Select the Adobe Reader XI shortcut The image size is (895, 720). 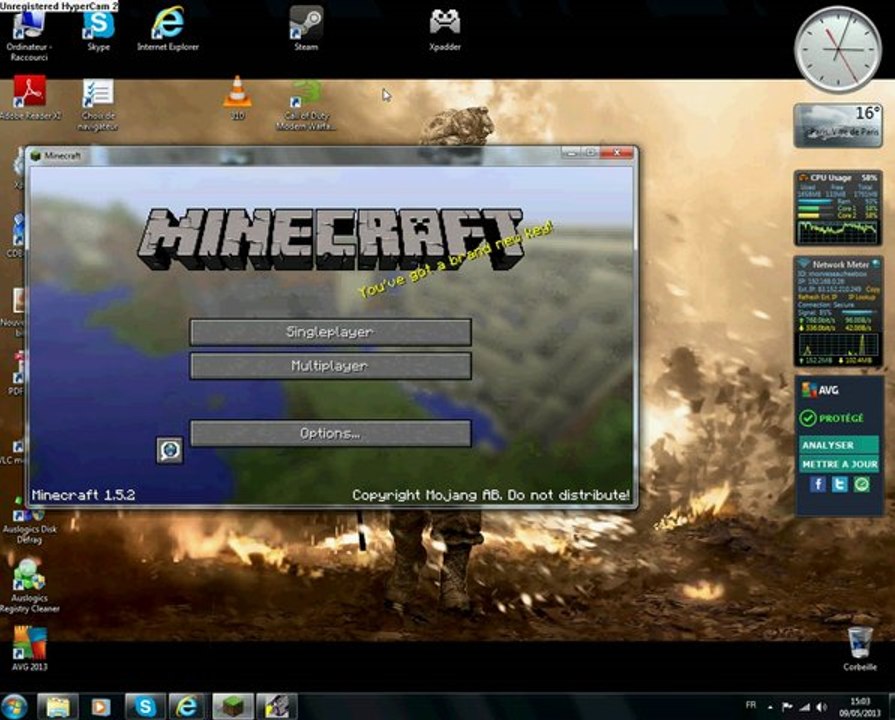(30, 98)
